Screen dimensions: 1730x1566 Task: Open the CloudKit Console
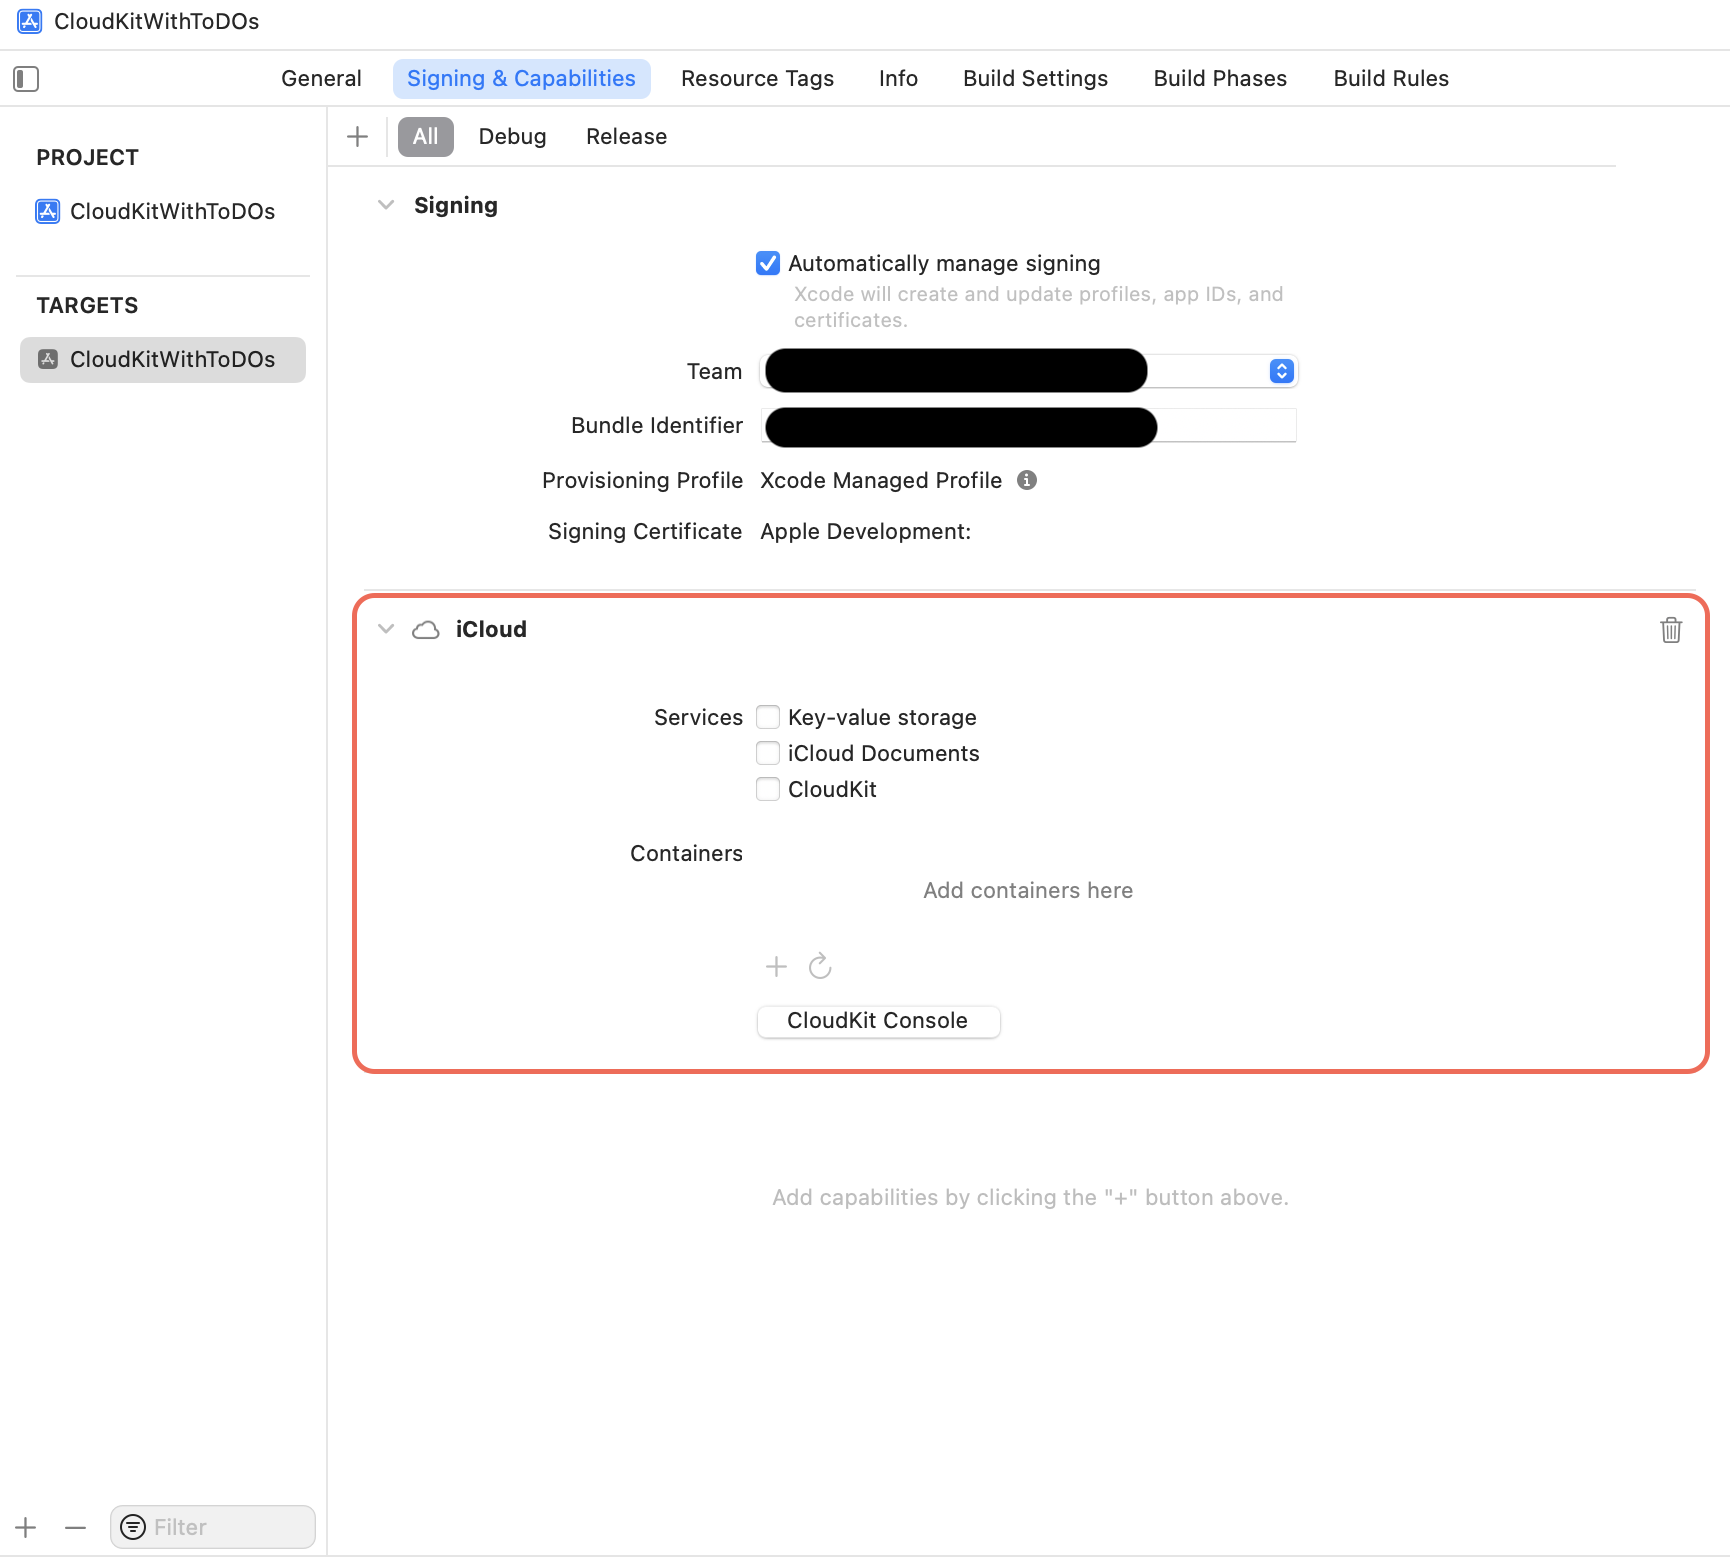pos(877,1020)
